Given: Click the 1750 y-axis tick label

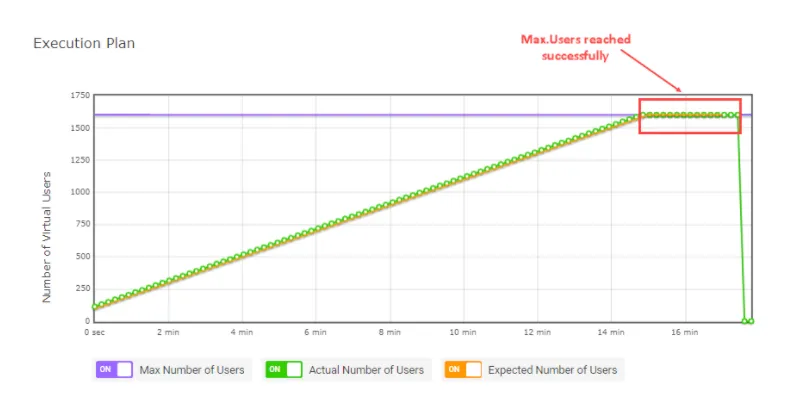Looking at the screenshot, I should tap(80, 95).
